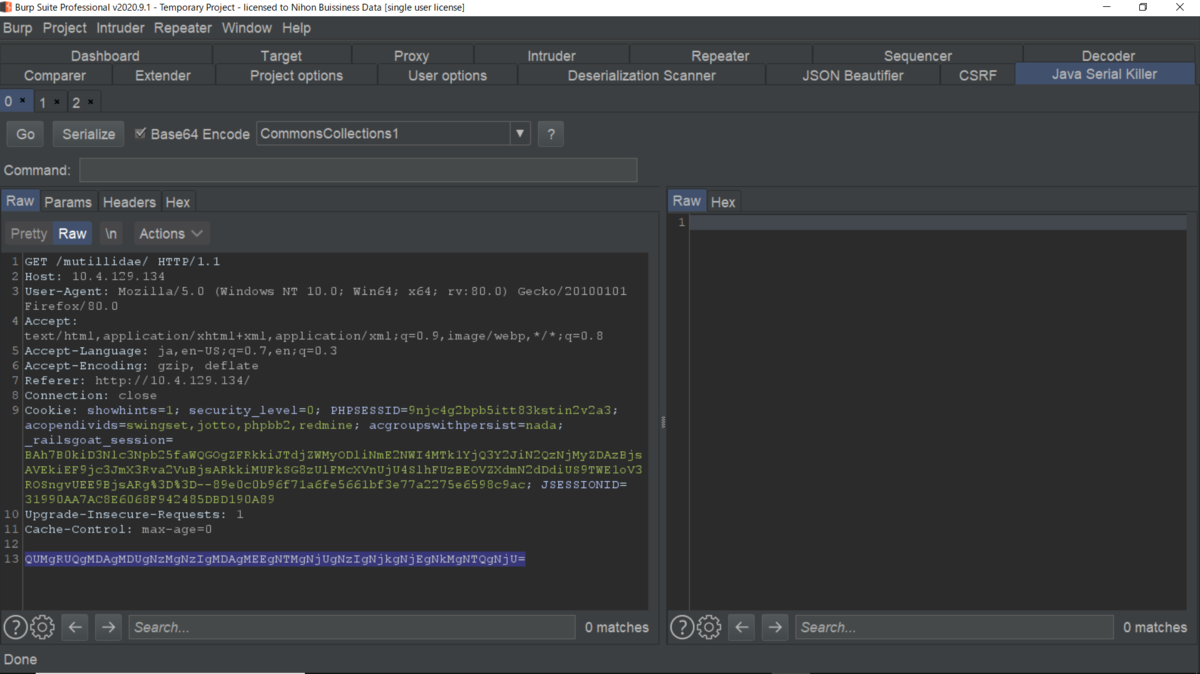Open the Deserialization Scanner tab
Screen dimensions: 1200x674
642,75
